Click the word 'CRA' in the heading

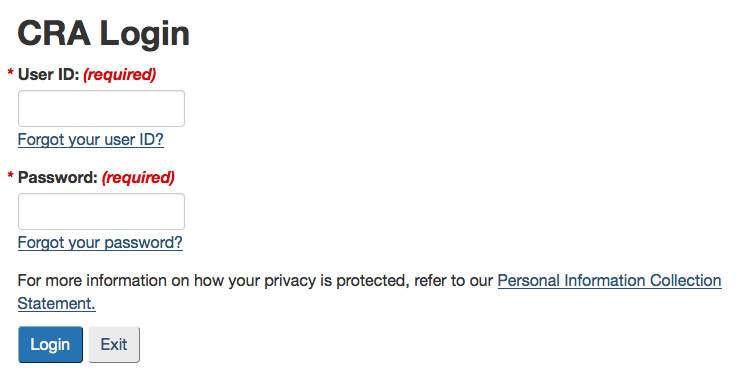pyautogui.click(x=54, y=33)
